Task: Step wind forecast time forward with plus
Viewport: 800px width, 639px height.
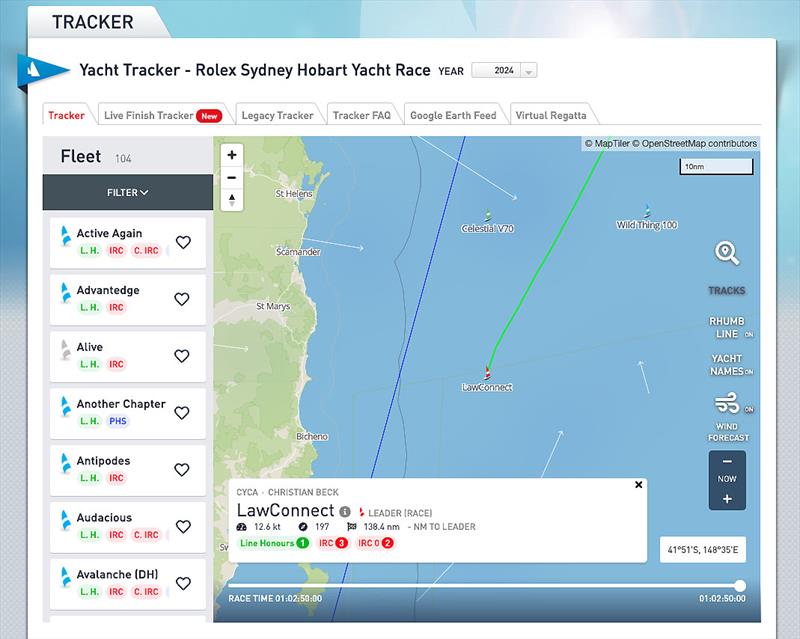Action: pos(727,499)
